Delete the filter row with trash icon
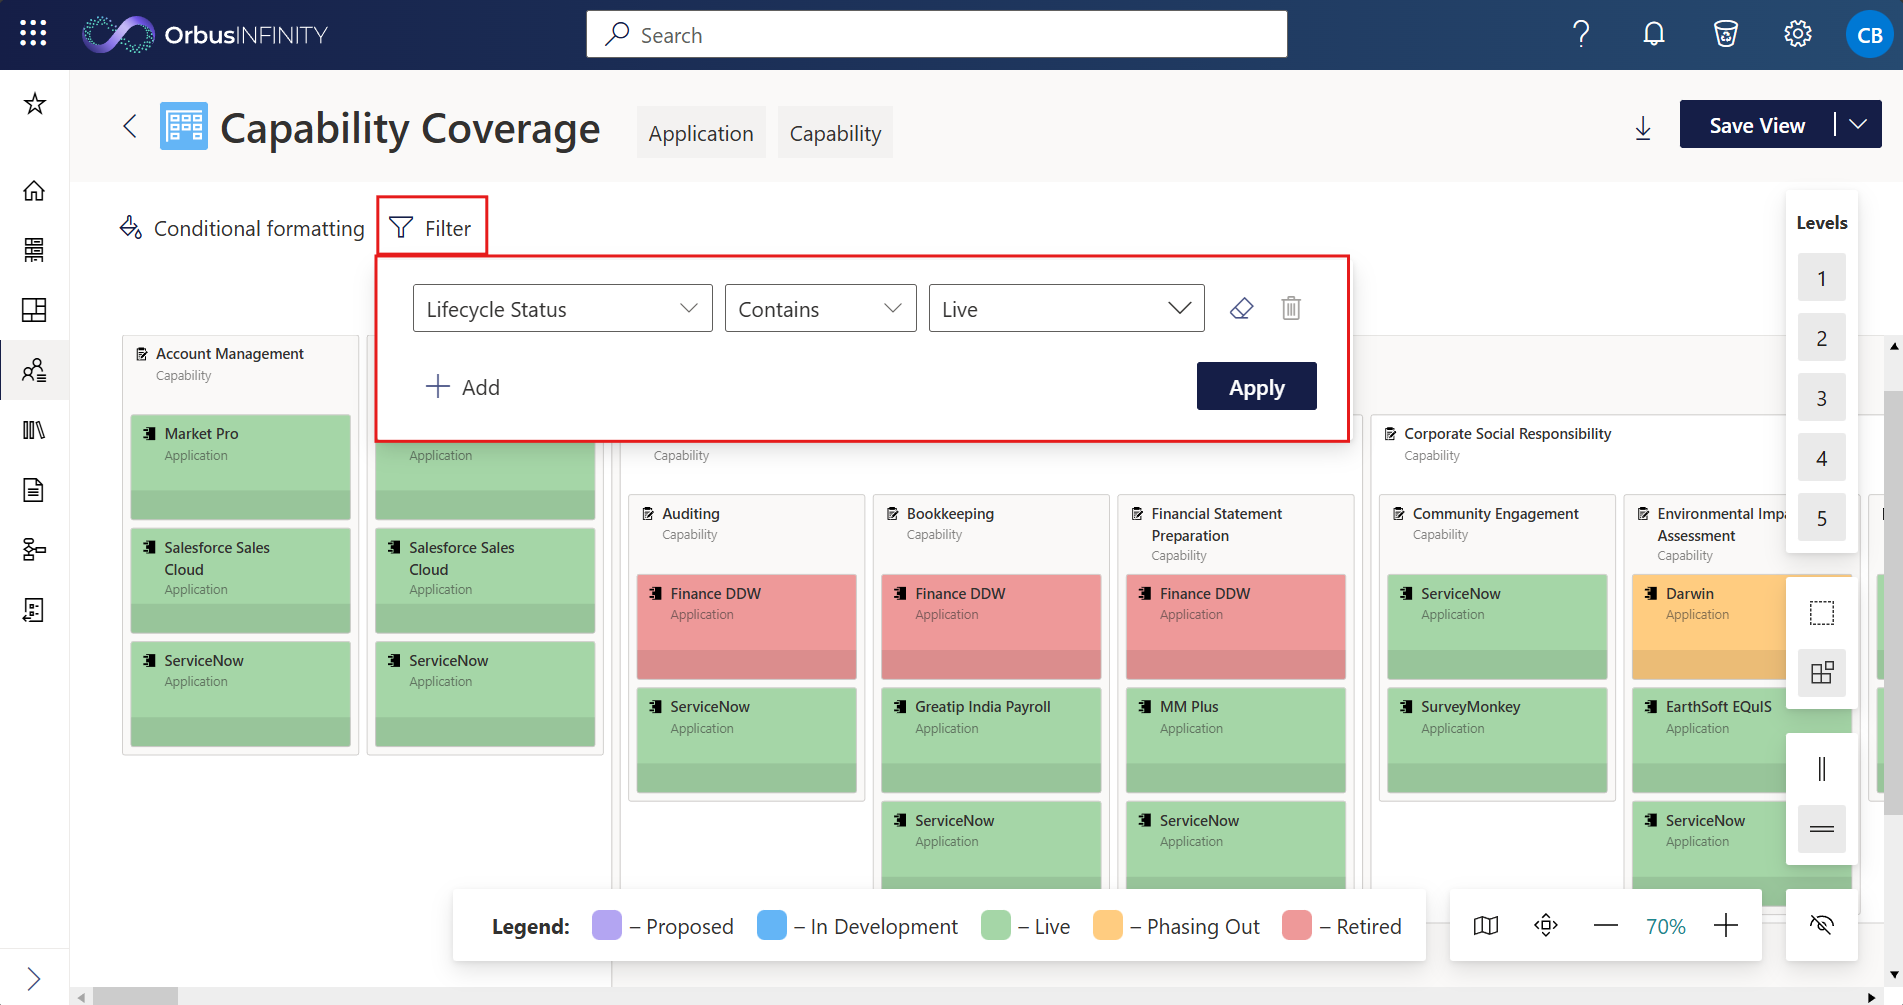This screenshot has height=1005, width=1903. pyautogui.click(x=1291, y=308)
